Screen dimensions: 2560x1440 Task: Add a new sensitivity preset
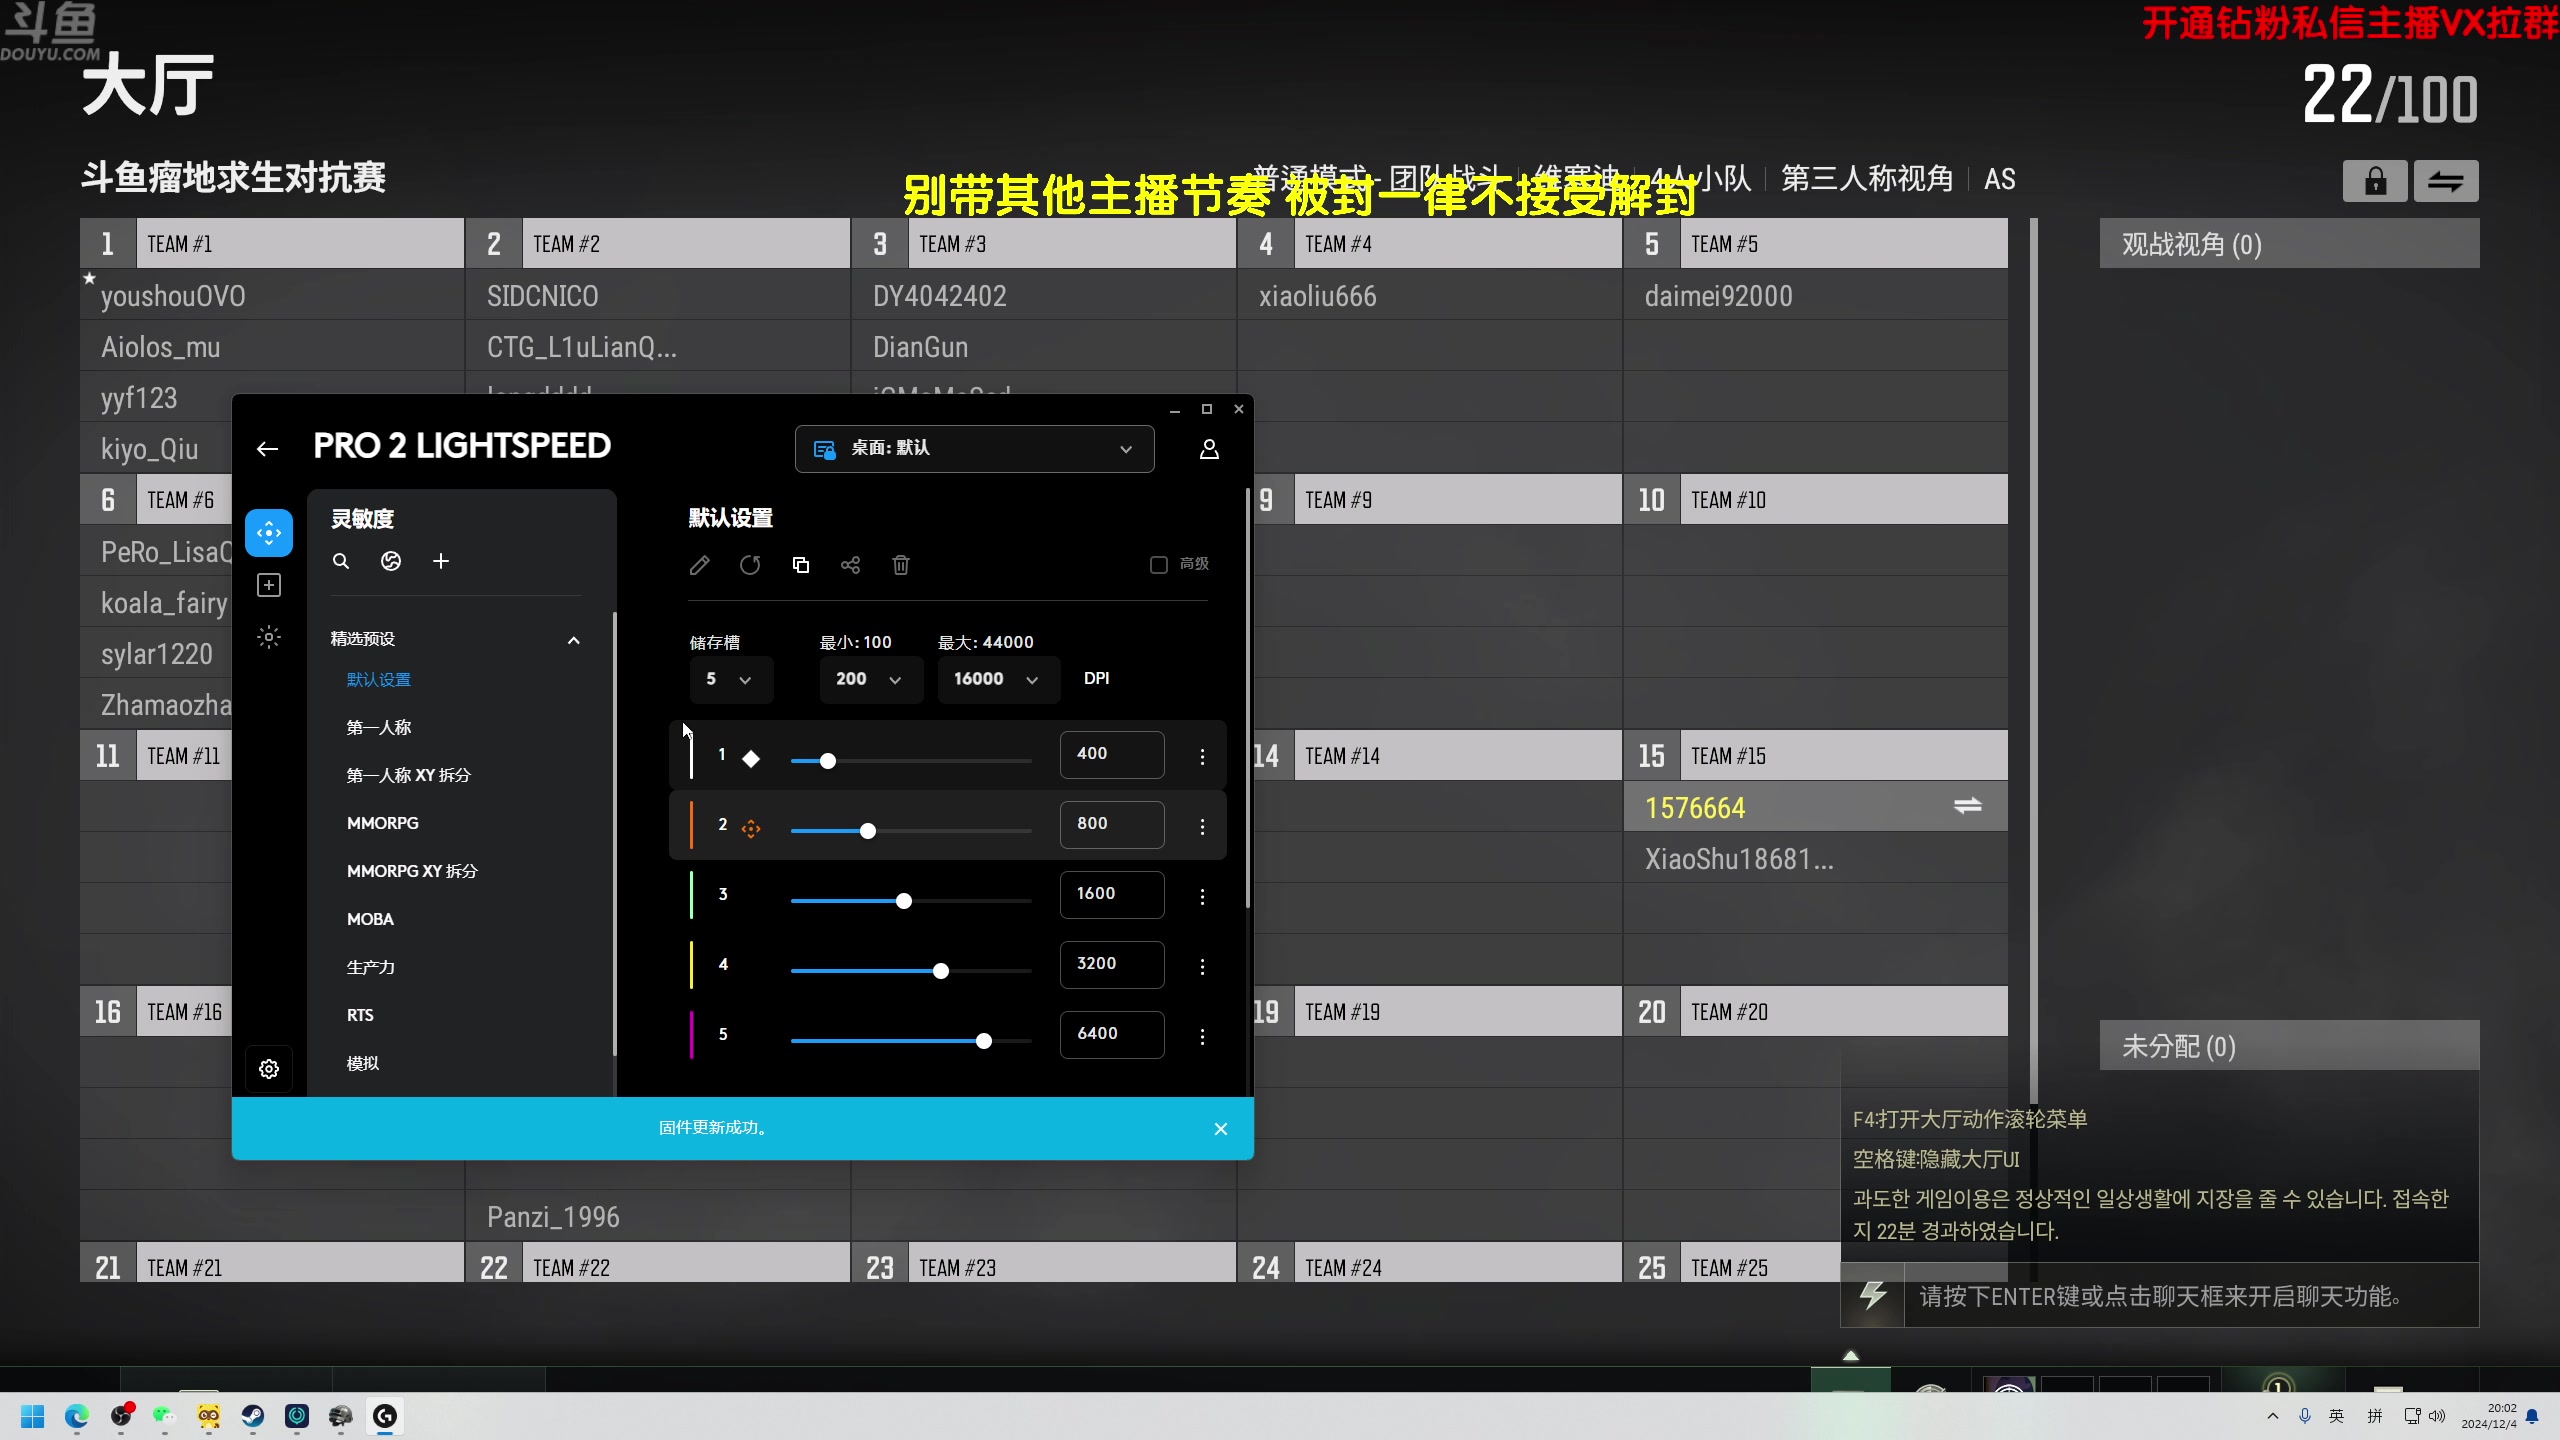tap(441, 561)
